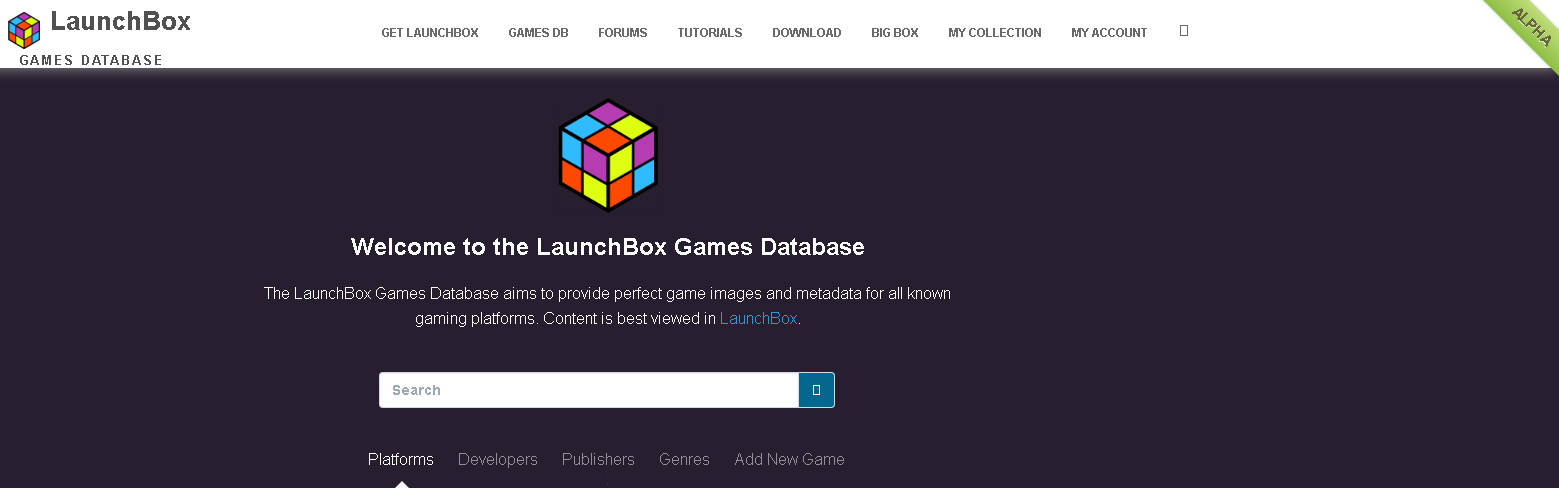Open the Get LaunchBox menu item
The width and height of the screenshot is (1559, 488).
tap(430, 33)
